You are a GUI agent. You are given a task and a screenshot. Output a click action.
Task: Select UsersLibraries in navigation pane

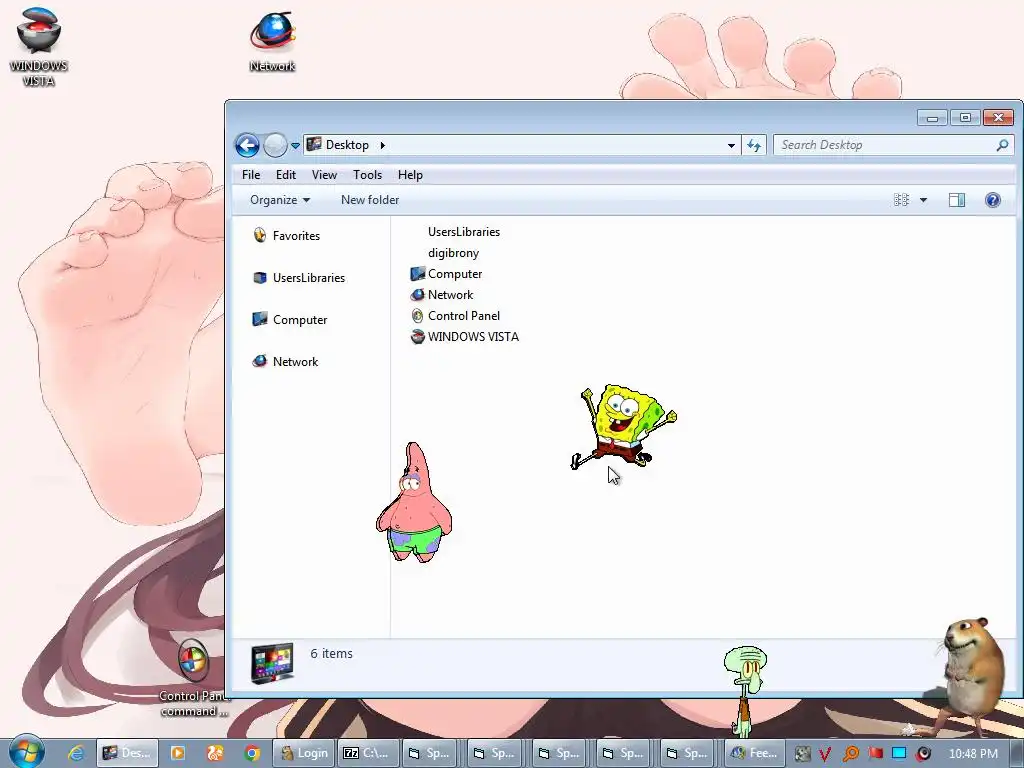[308, 278]
